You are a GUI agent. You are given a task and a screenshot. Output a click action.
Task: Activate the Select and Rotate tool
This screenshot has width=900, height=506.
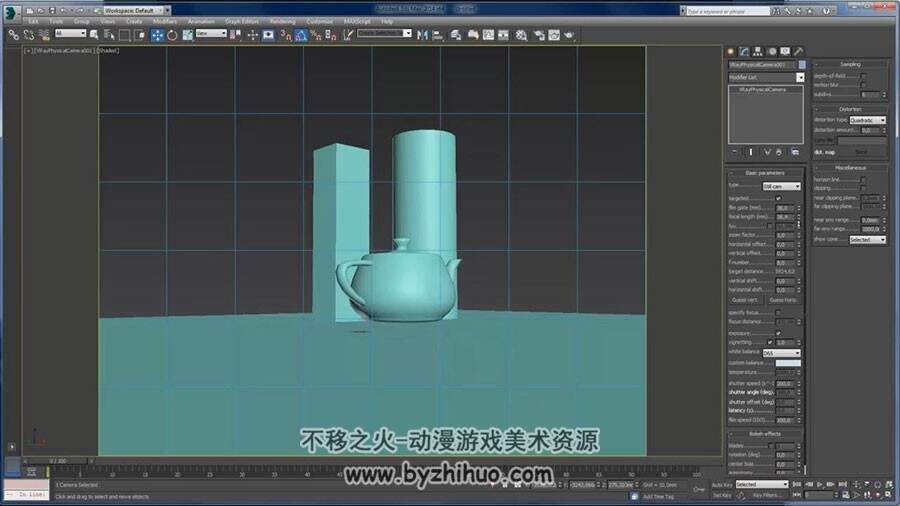tap(172, 35)
